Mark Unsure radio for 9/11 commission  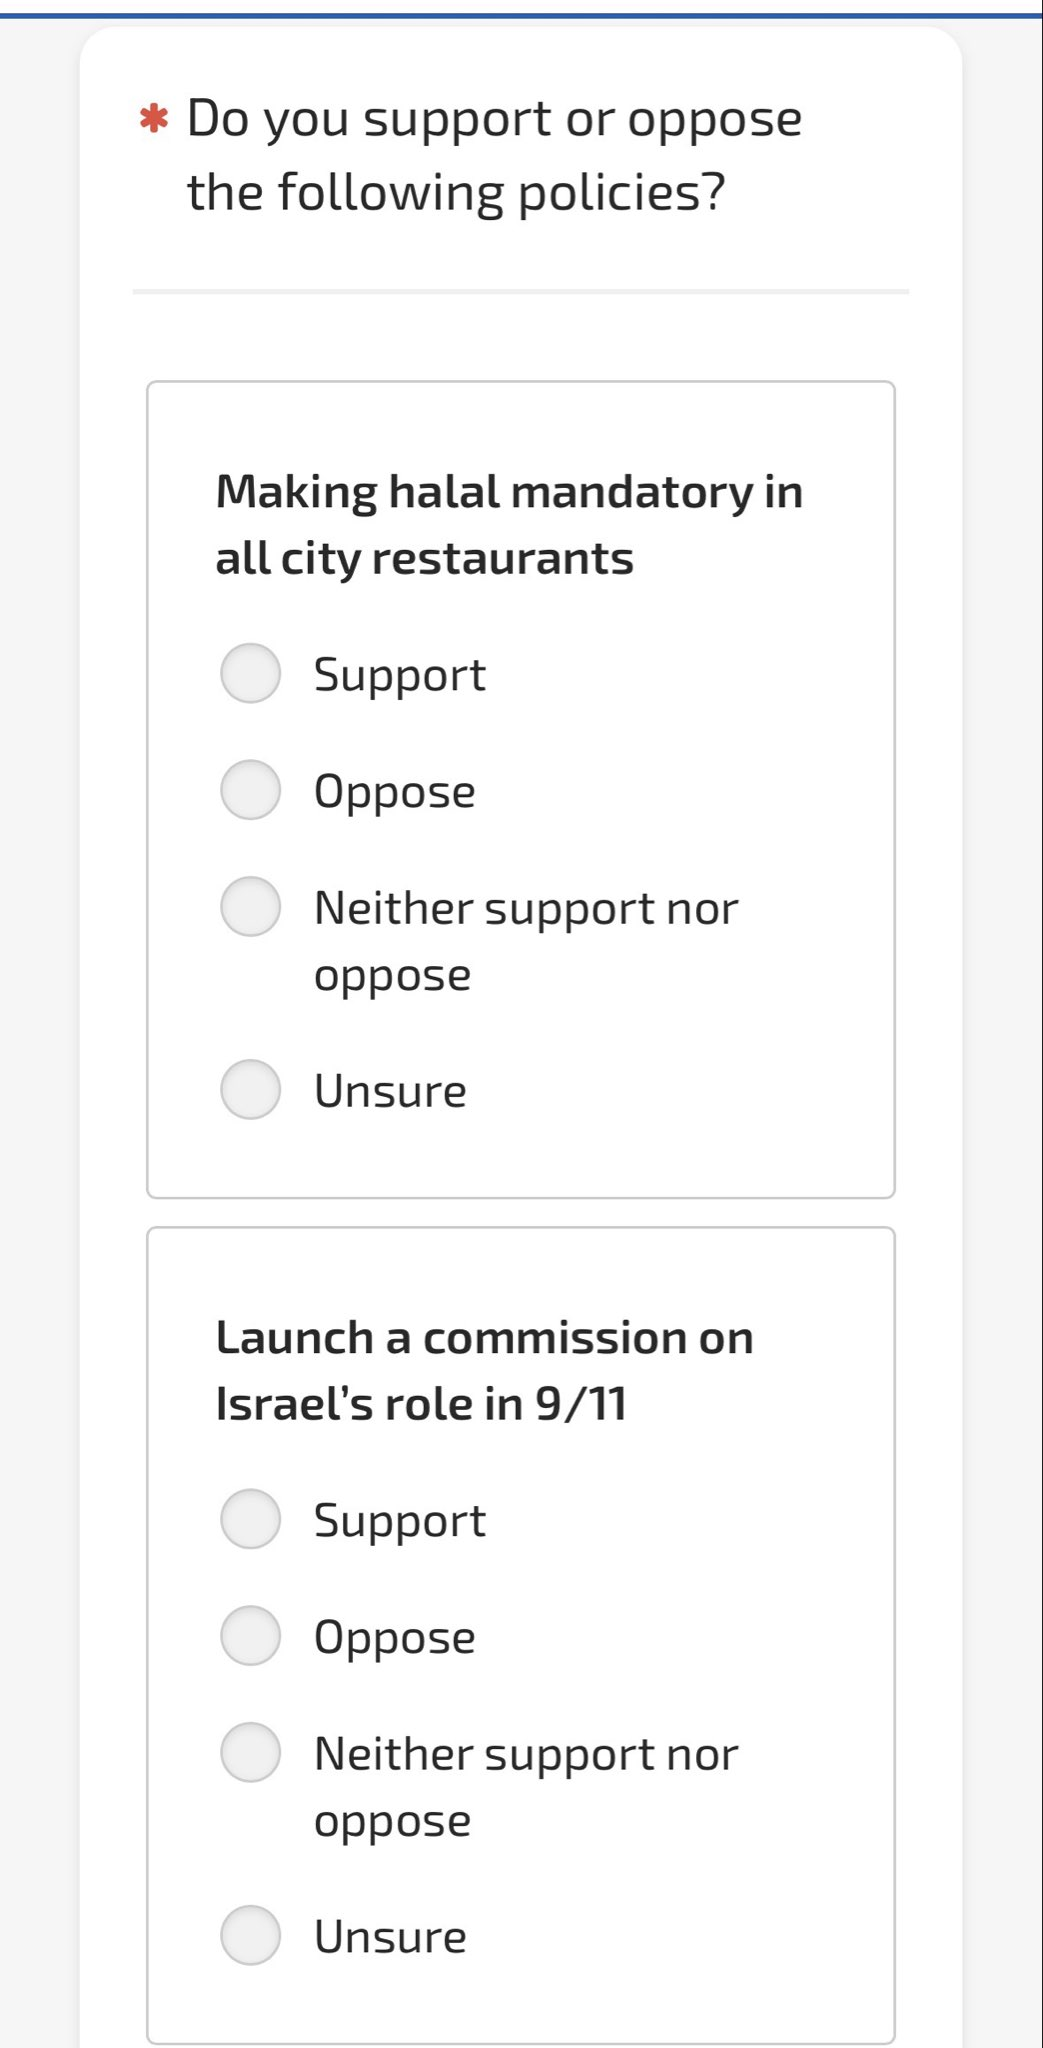point(250,1935)
